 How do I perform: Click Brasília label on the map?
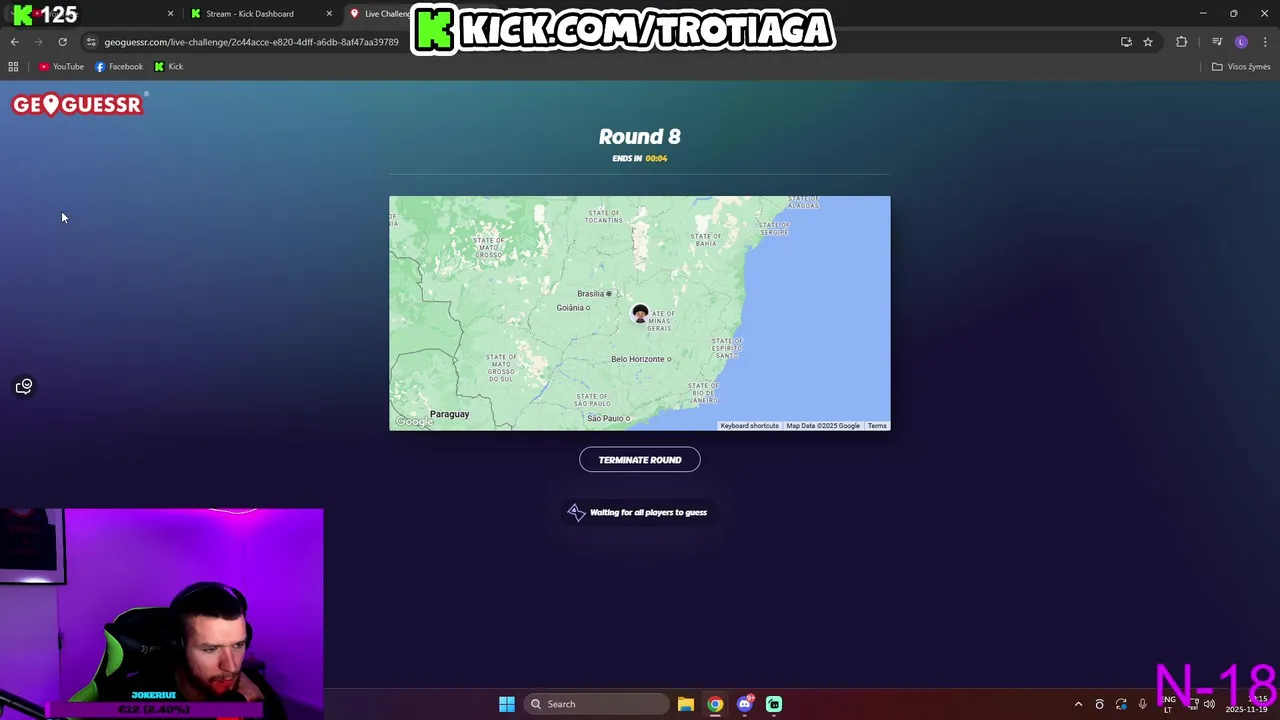pyautogui.click(x=591, y=294)
